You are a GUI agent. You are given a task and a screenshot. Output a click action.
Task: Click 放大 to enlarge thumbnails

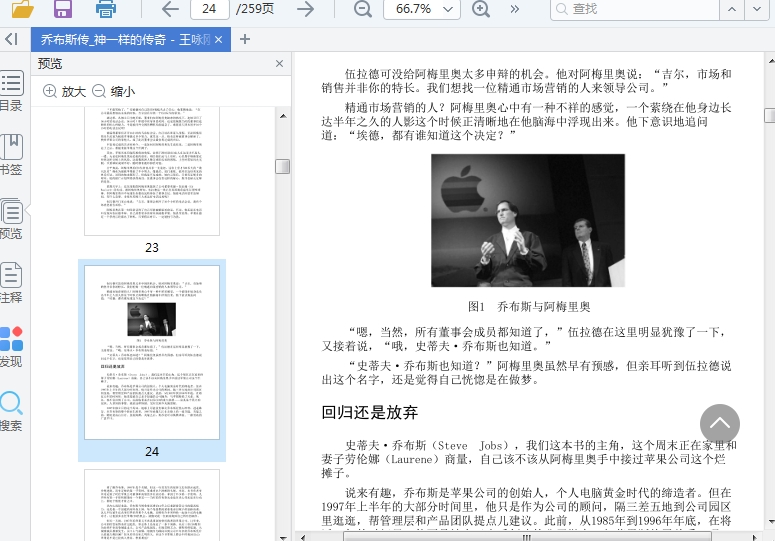pos(64,91)
